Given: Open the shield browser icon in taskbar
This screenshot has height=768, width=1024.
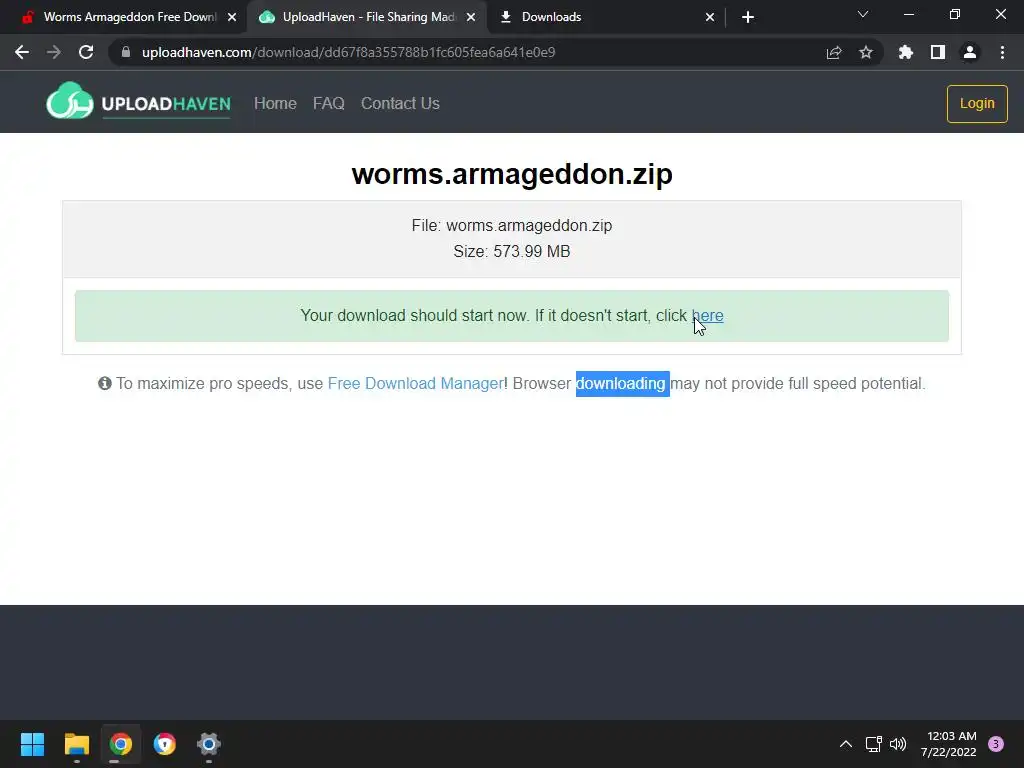Looking at the screenshot, I should (x=165, y=744).
